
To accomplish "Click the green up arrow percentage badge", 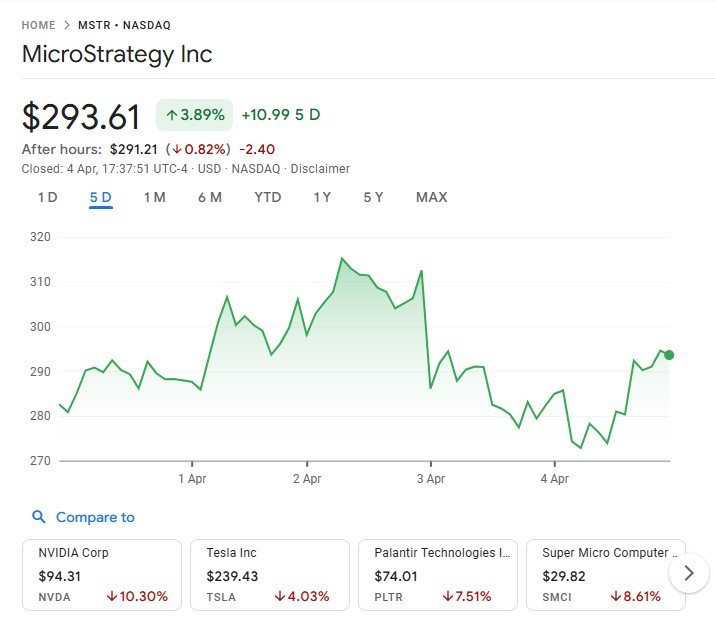I will pos(194,115).
